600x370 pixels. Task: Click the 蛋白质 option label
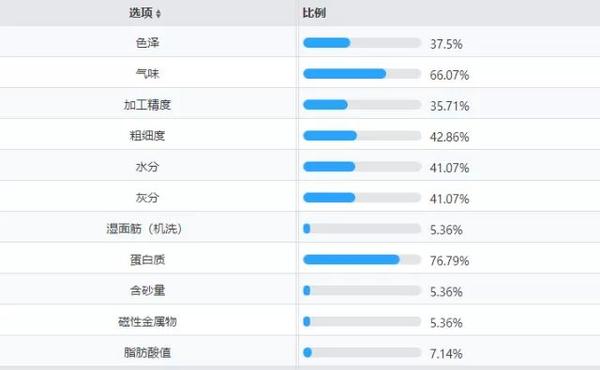coord(147,260)
